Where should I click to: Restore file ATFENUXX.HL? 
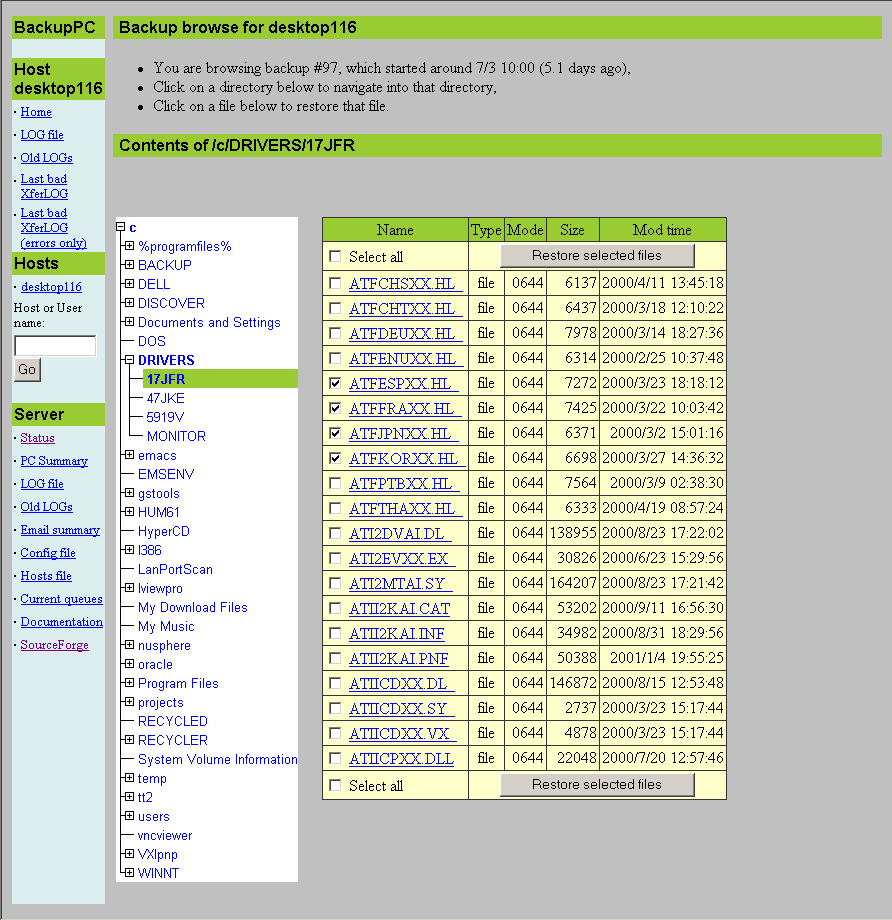pos(406,358)
